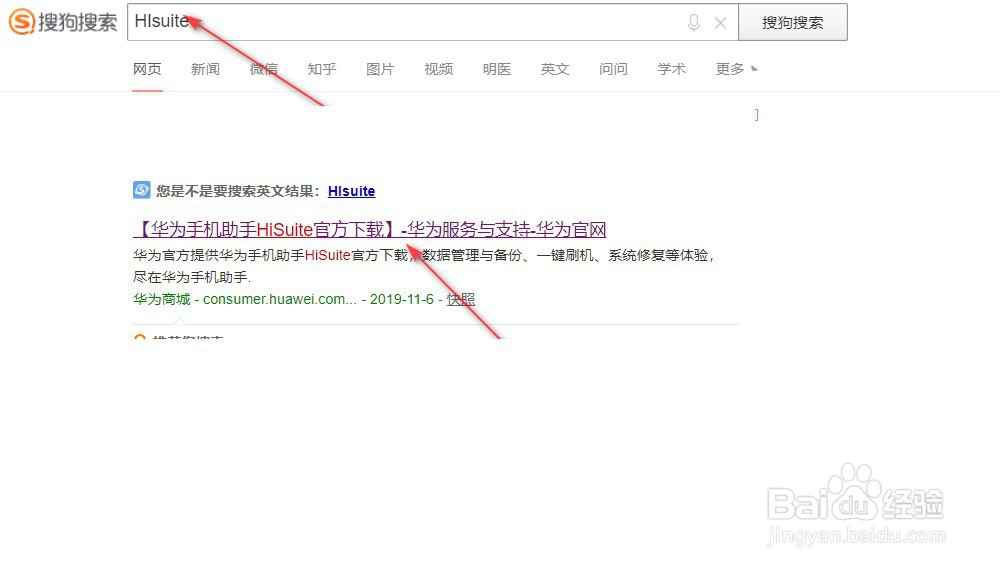1000x570 pixels.
Task: Switch to the 学术 tab
Action: [672, 69]
